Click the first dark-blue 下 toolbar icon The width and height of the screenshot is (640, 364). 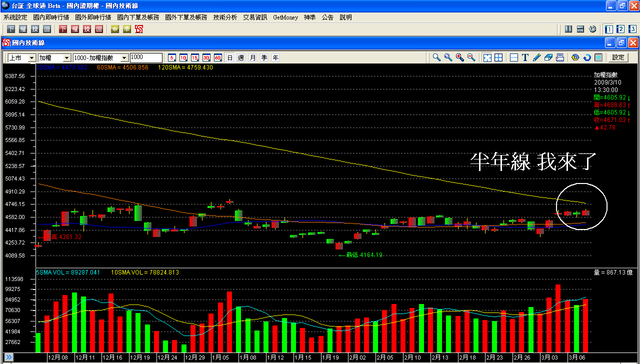[11, 29]
